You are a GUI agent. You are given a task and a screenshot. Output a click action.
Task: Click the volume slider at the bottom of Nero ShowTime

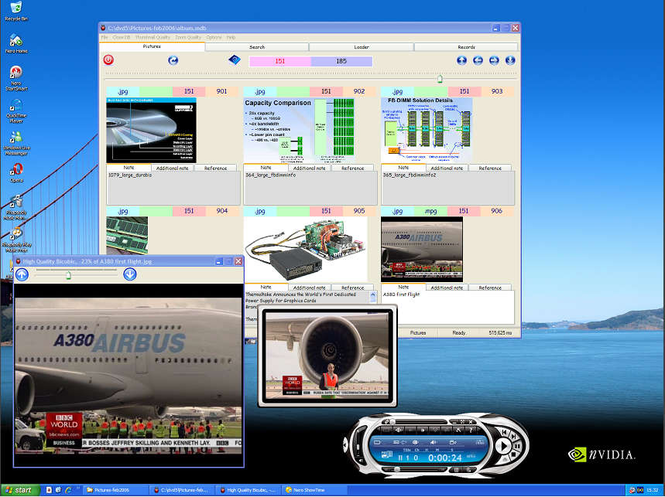pyautogui.click(x=414, y=469)
